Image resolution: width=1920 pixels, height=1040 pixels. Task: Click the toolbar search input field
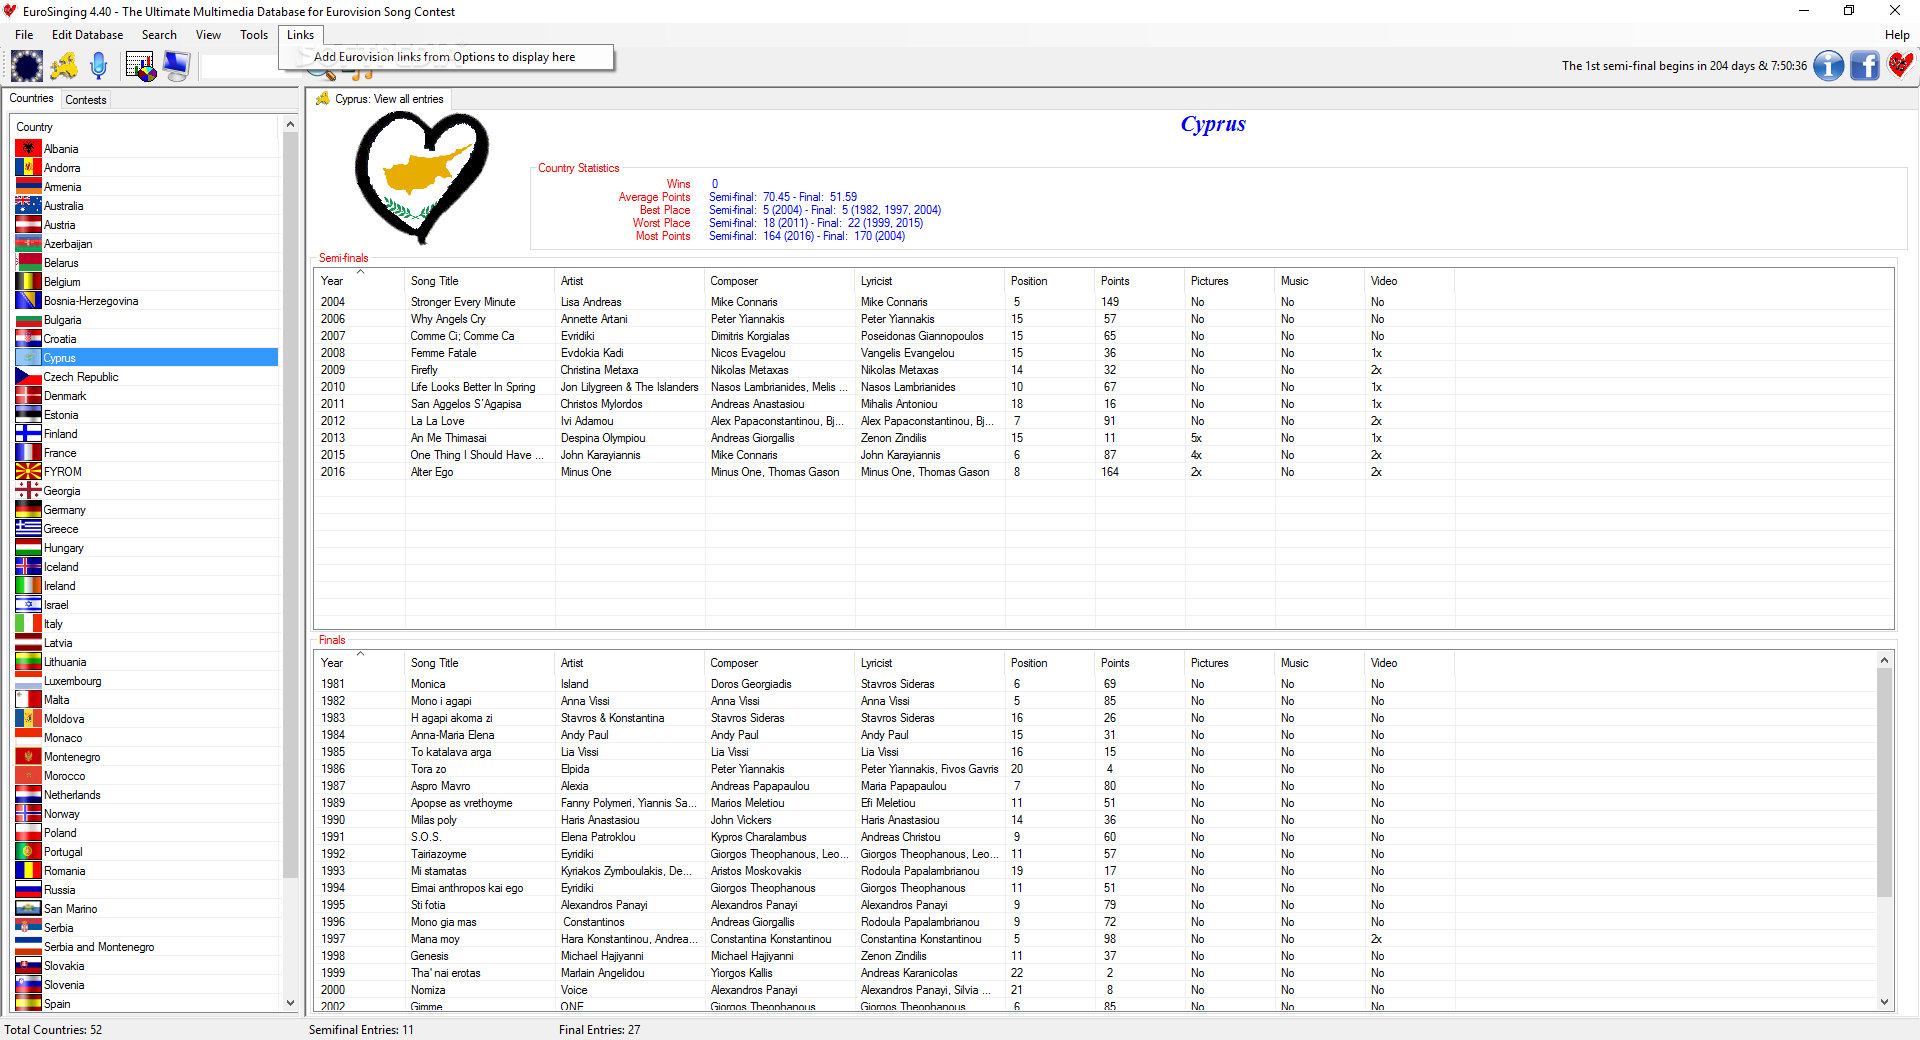point(240,67)
